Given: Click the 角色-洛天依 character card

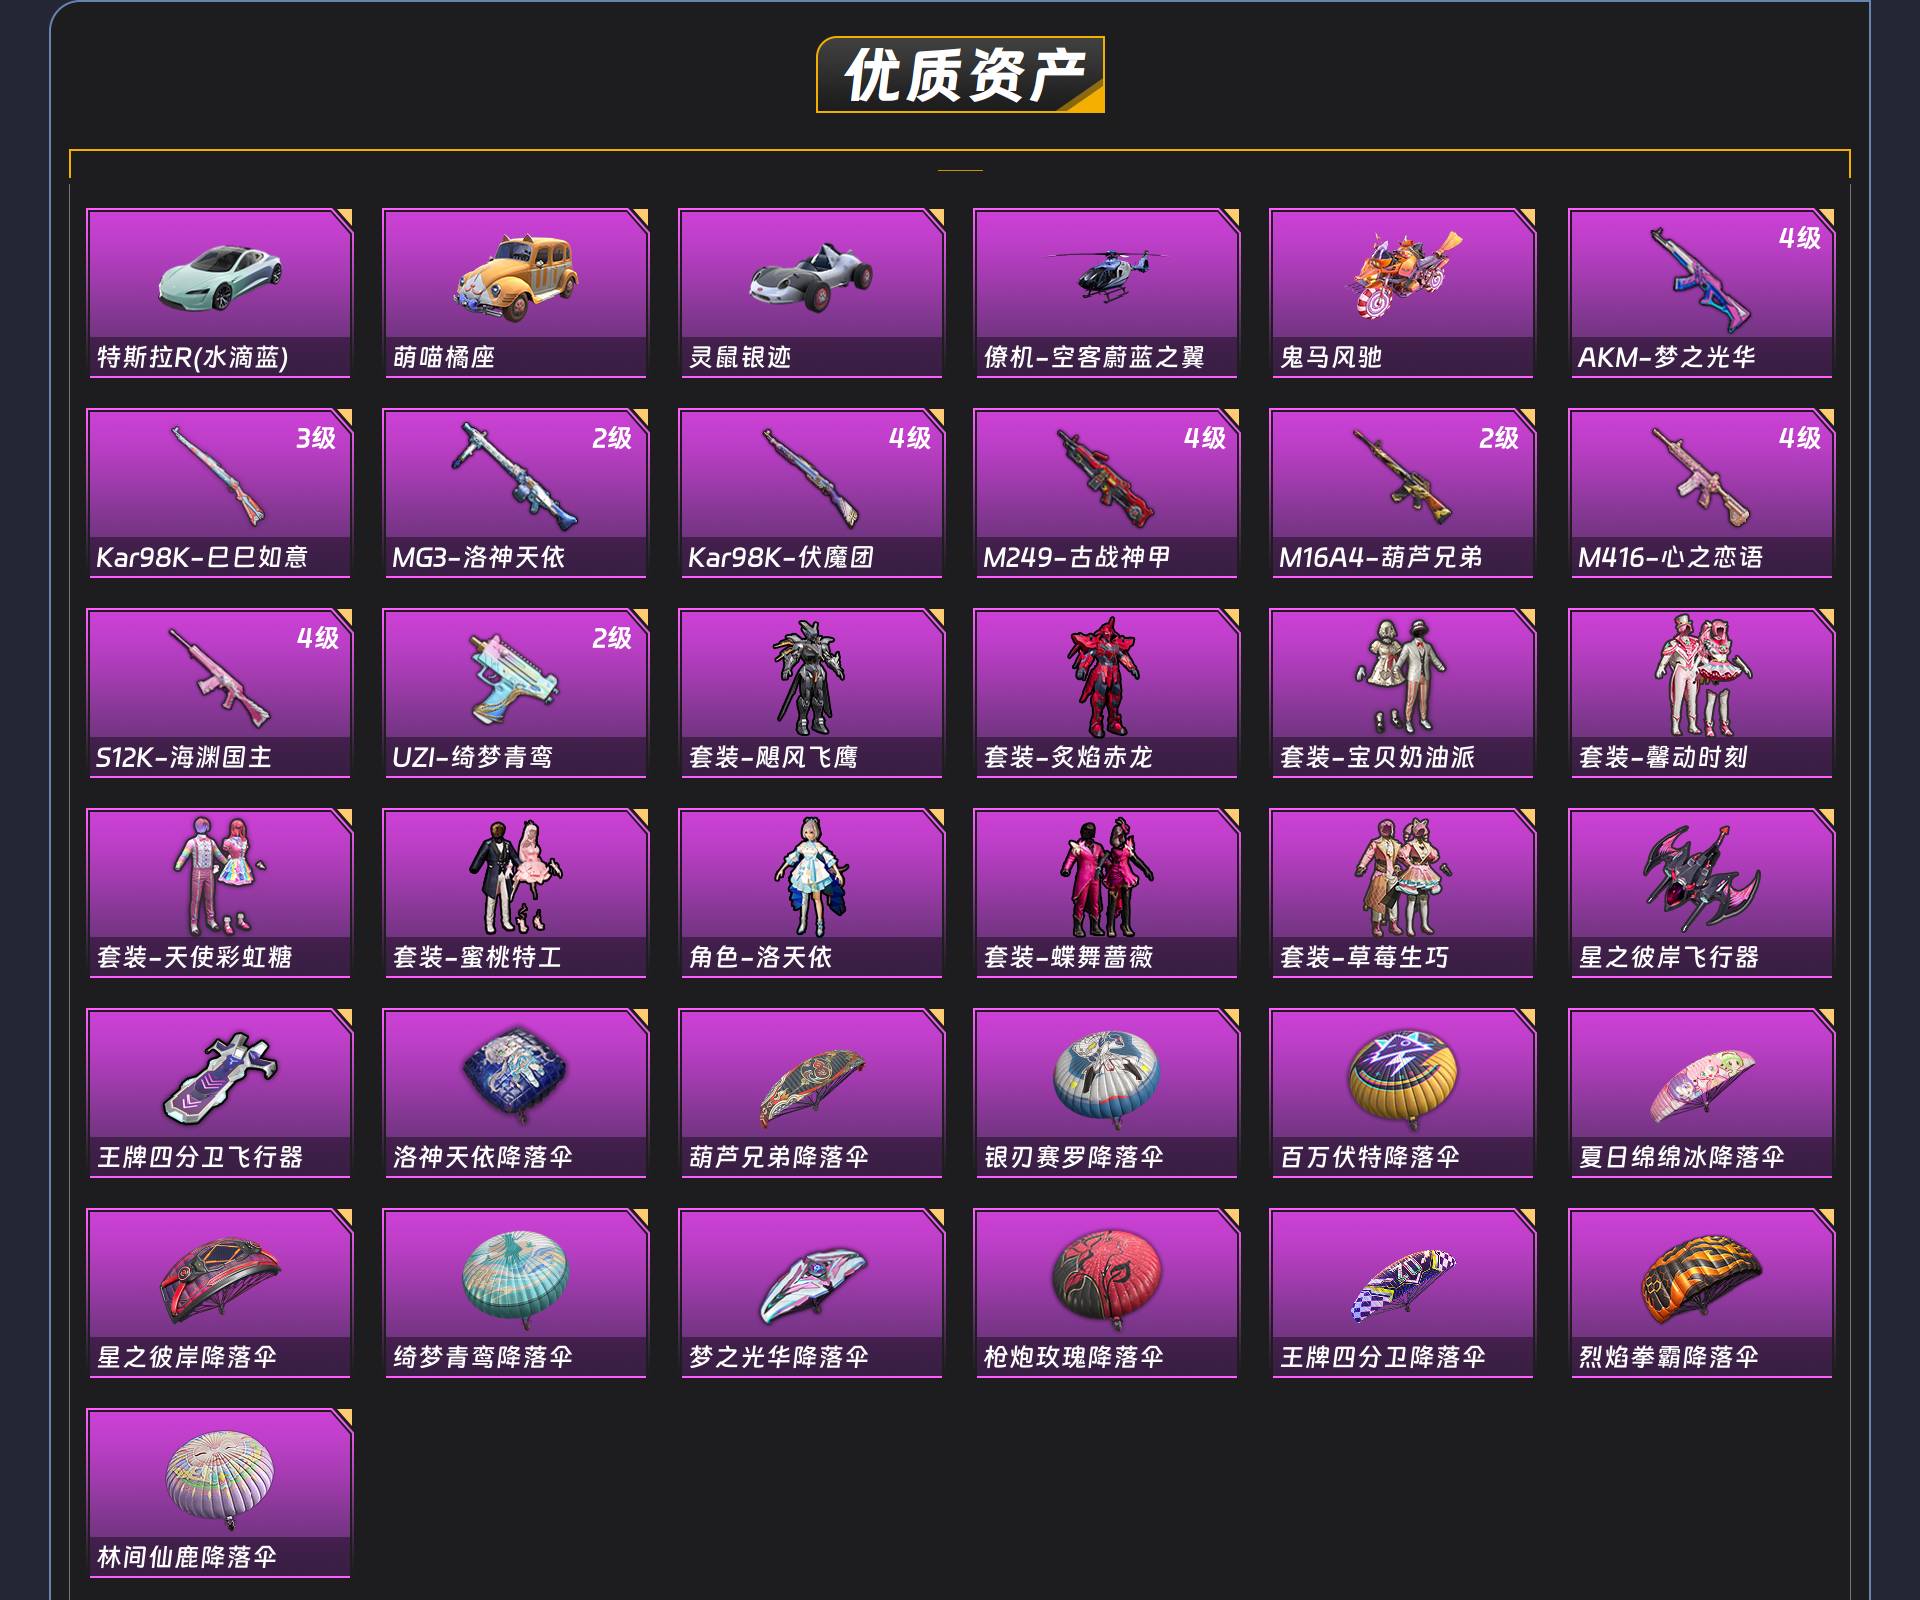Looking at the screenshot, I should click(811, 893).
